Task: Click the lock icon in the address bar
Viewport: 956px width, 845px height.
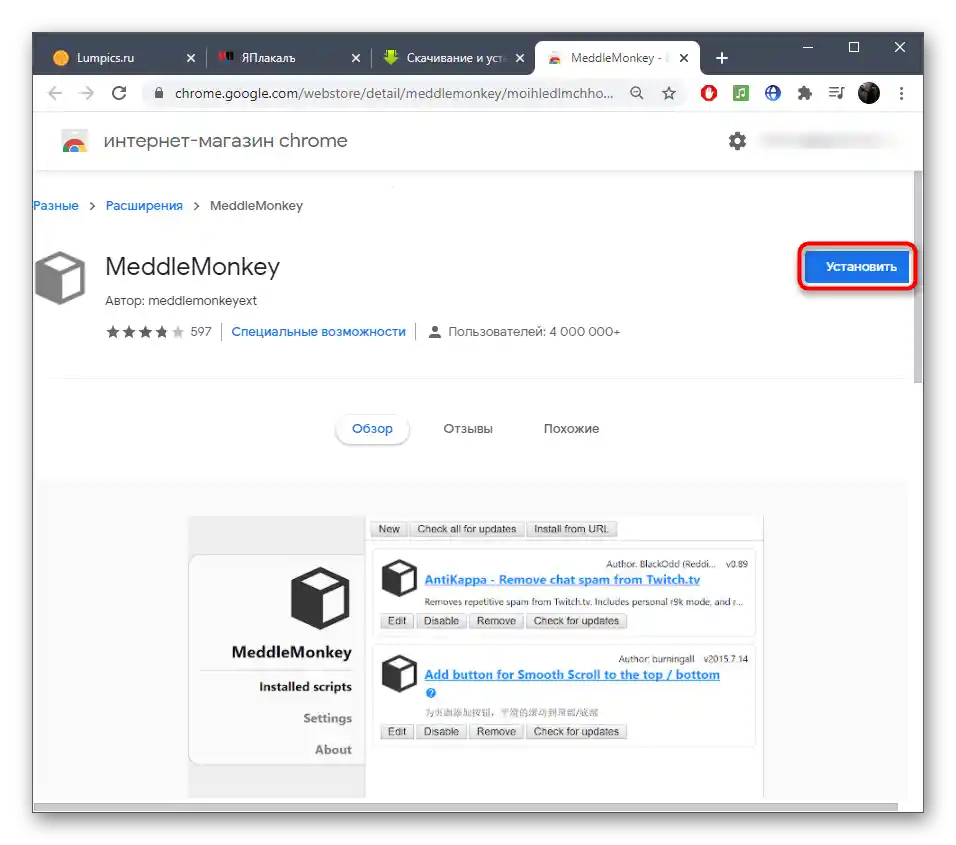Action: [x=159, y=93]
